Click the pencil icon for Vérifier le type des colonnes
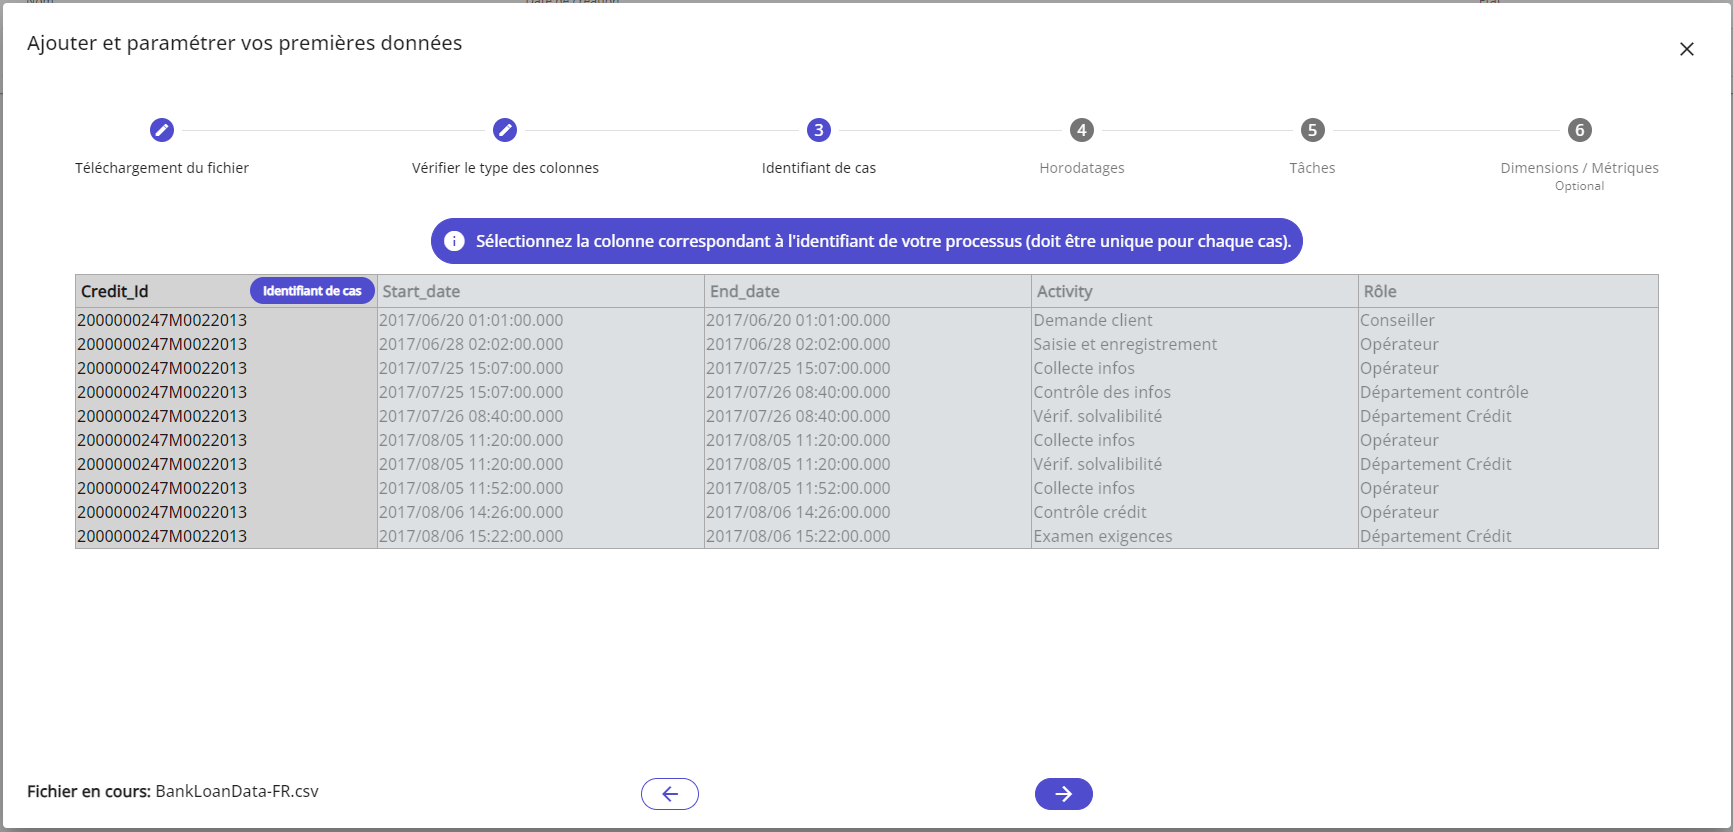The width and height of the screenshot is (1733, 832). pyautogui.click(x=505, y=130)
